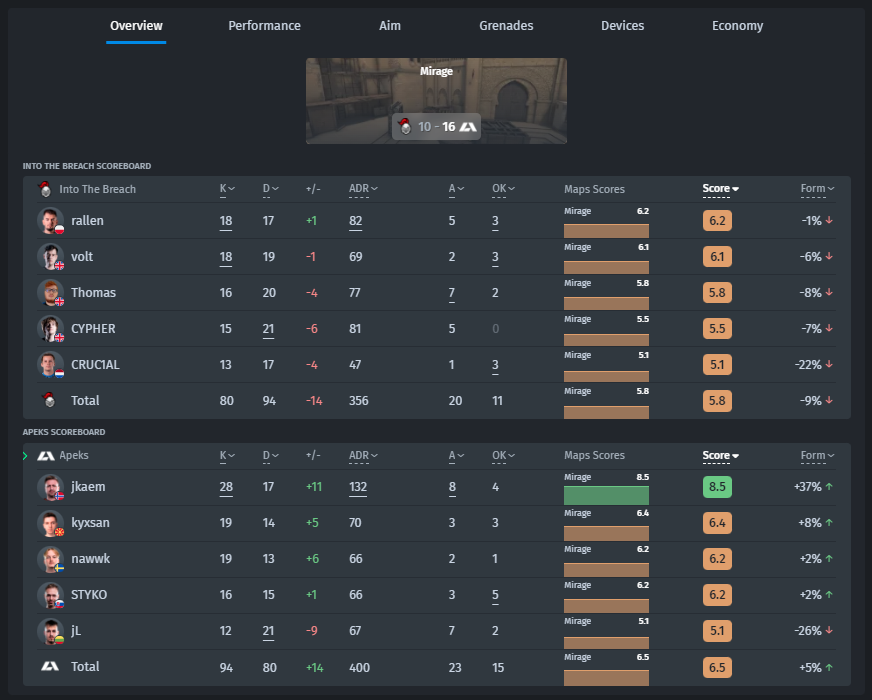The width and height of the screenshot is (872, 700).
Task: Open volt's player profile link
Action: 82,257
